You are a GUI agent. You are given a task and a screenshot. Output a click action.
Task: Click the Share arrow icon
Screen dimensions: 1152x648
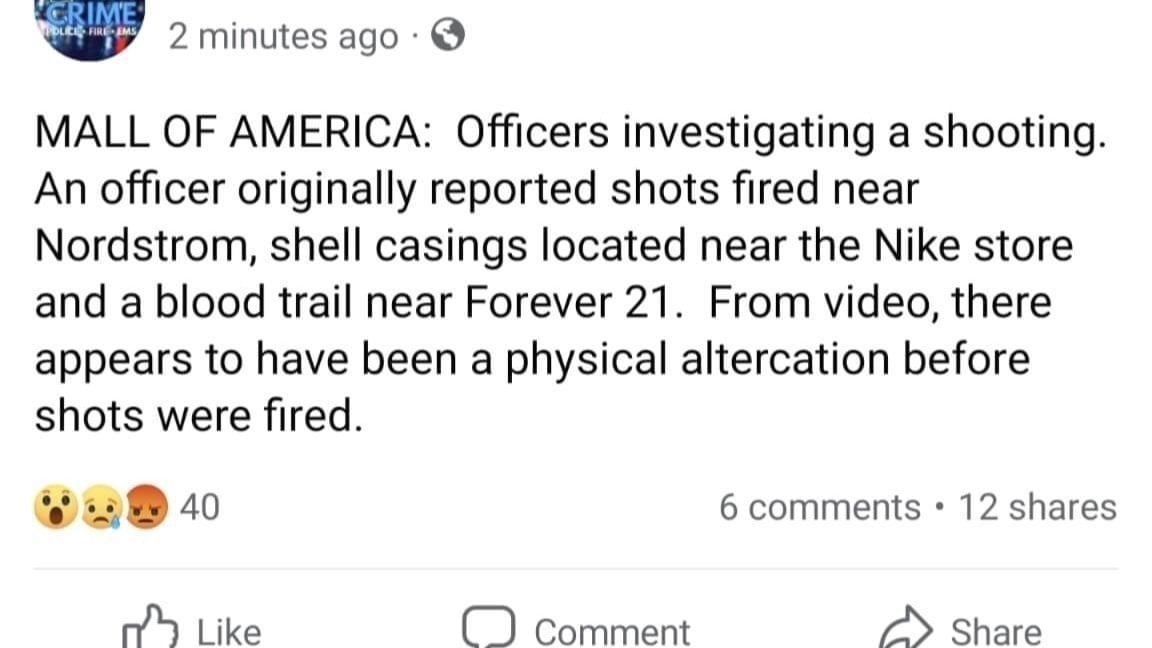pos(908,629)
